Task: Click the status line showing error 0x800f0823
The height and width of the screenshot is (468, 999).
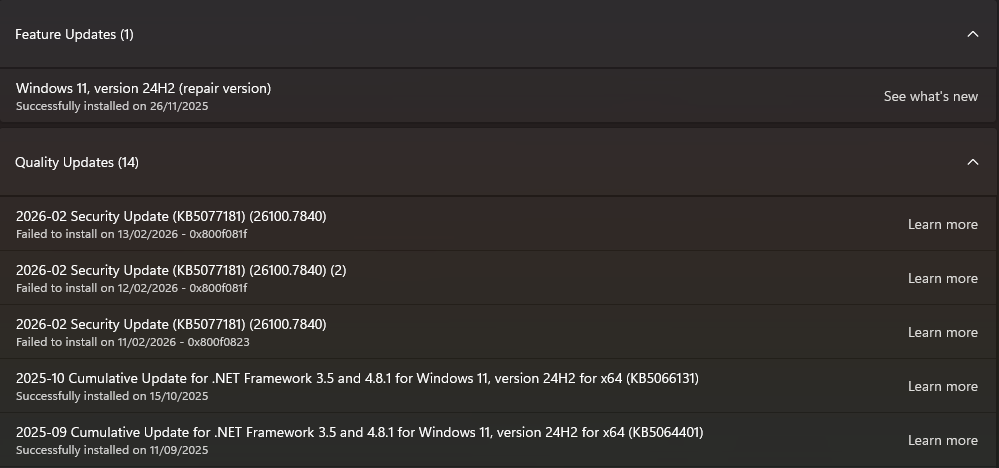Action: click(133, 342)
